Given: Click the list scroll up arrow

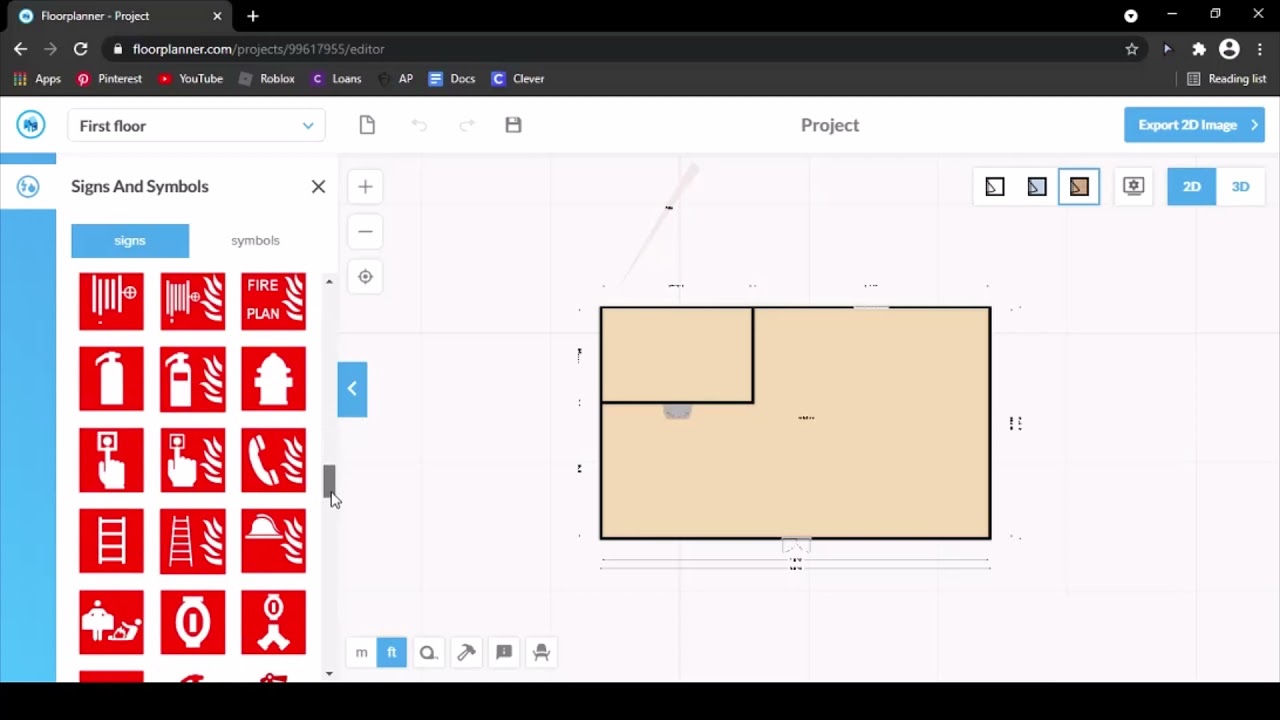Looking at the screenshot, I should (x=329, y=282).
